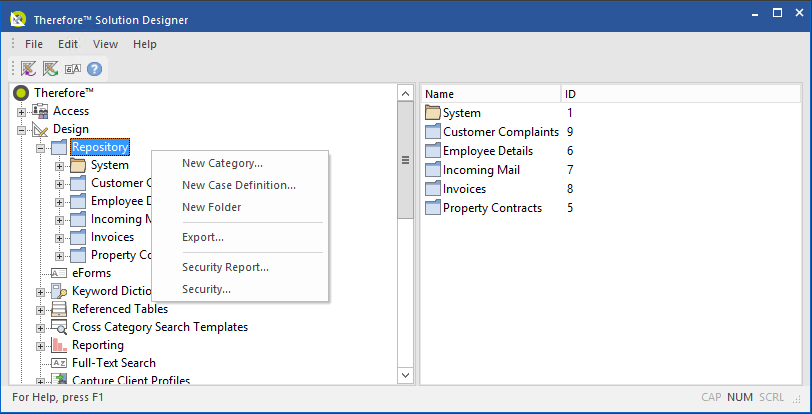This screenshot has height=414, width=812.
Task: Click the ID column header
Action: (x=681, y=94)
